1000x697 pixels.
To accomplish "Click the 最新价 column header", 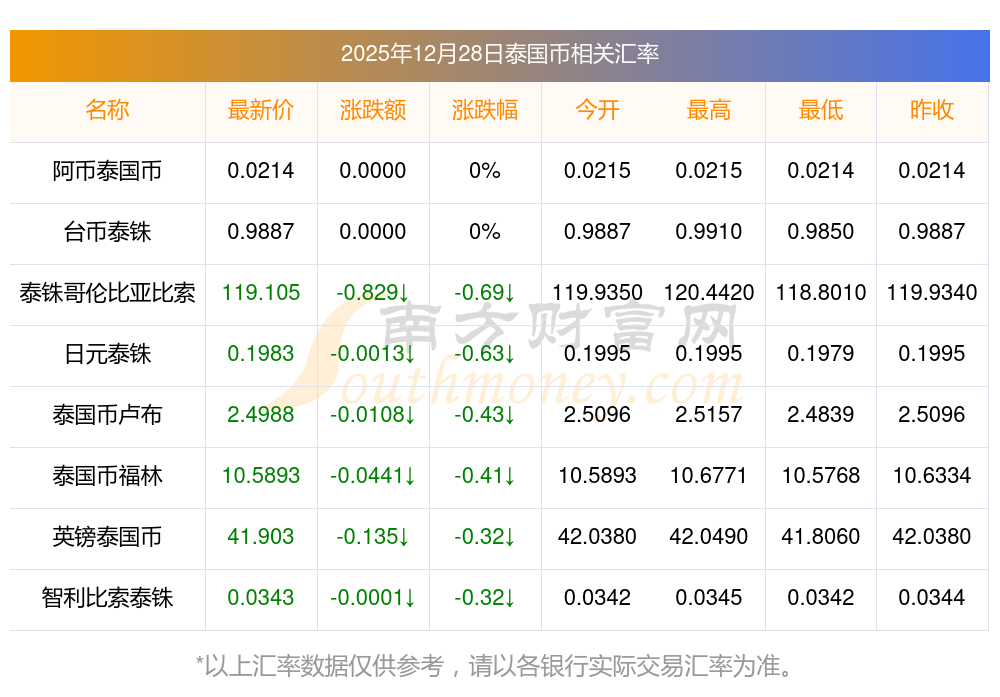I will 261,110.
